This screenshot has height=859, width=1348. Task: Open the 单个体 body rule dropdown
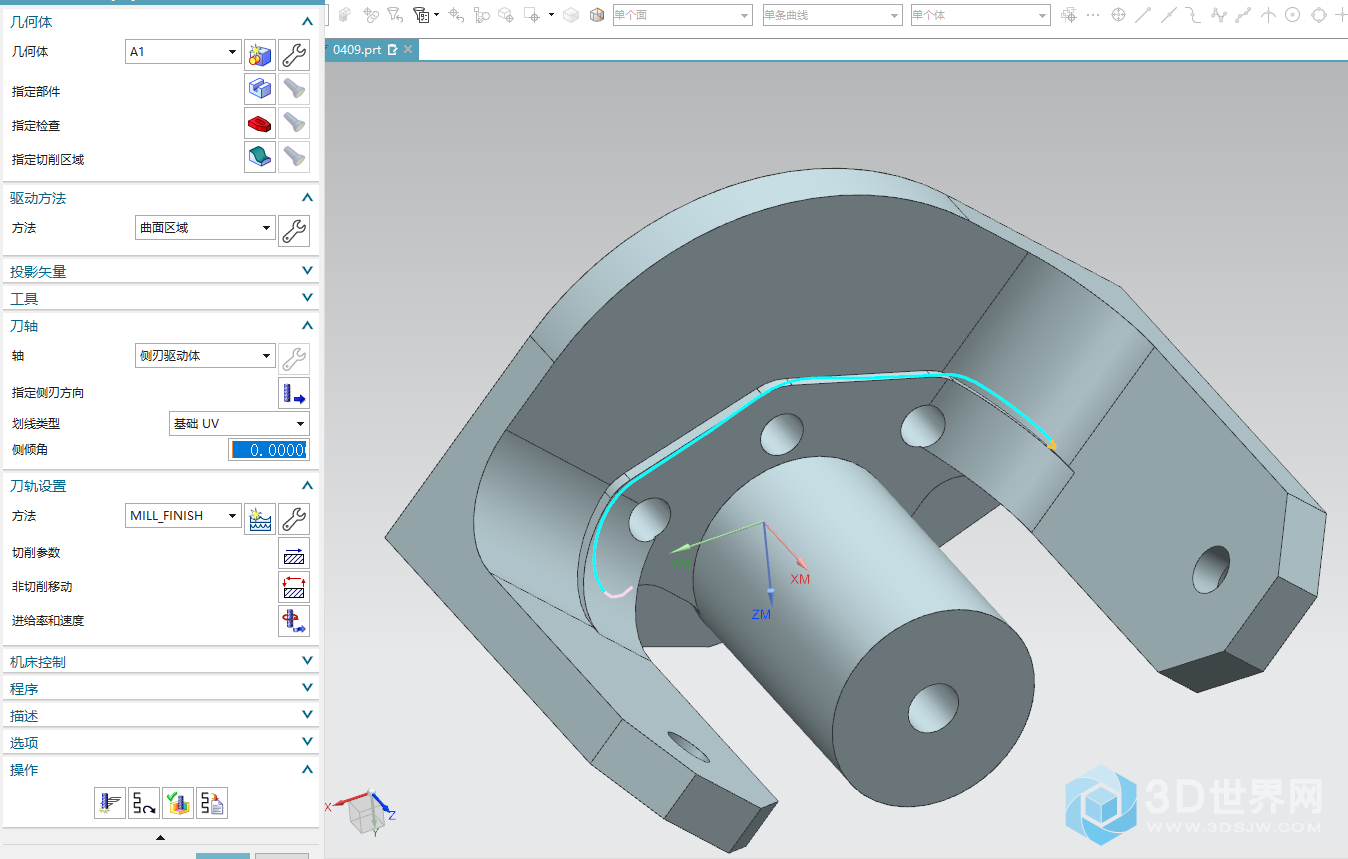pyautogui.click(x=980, y=15)
